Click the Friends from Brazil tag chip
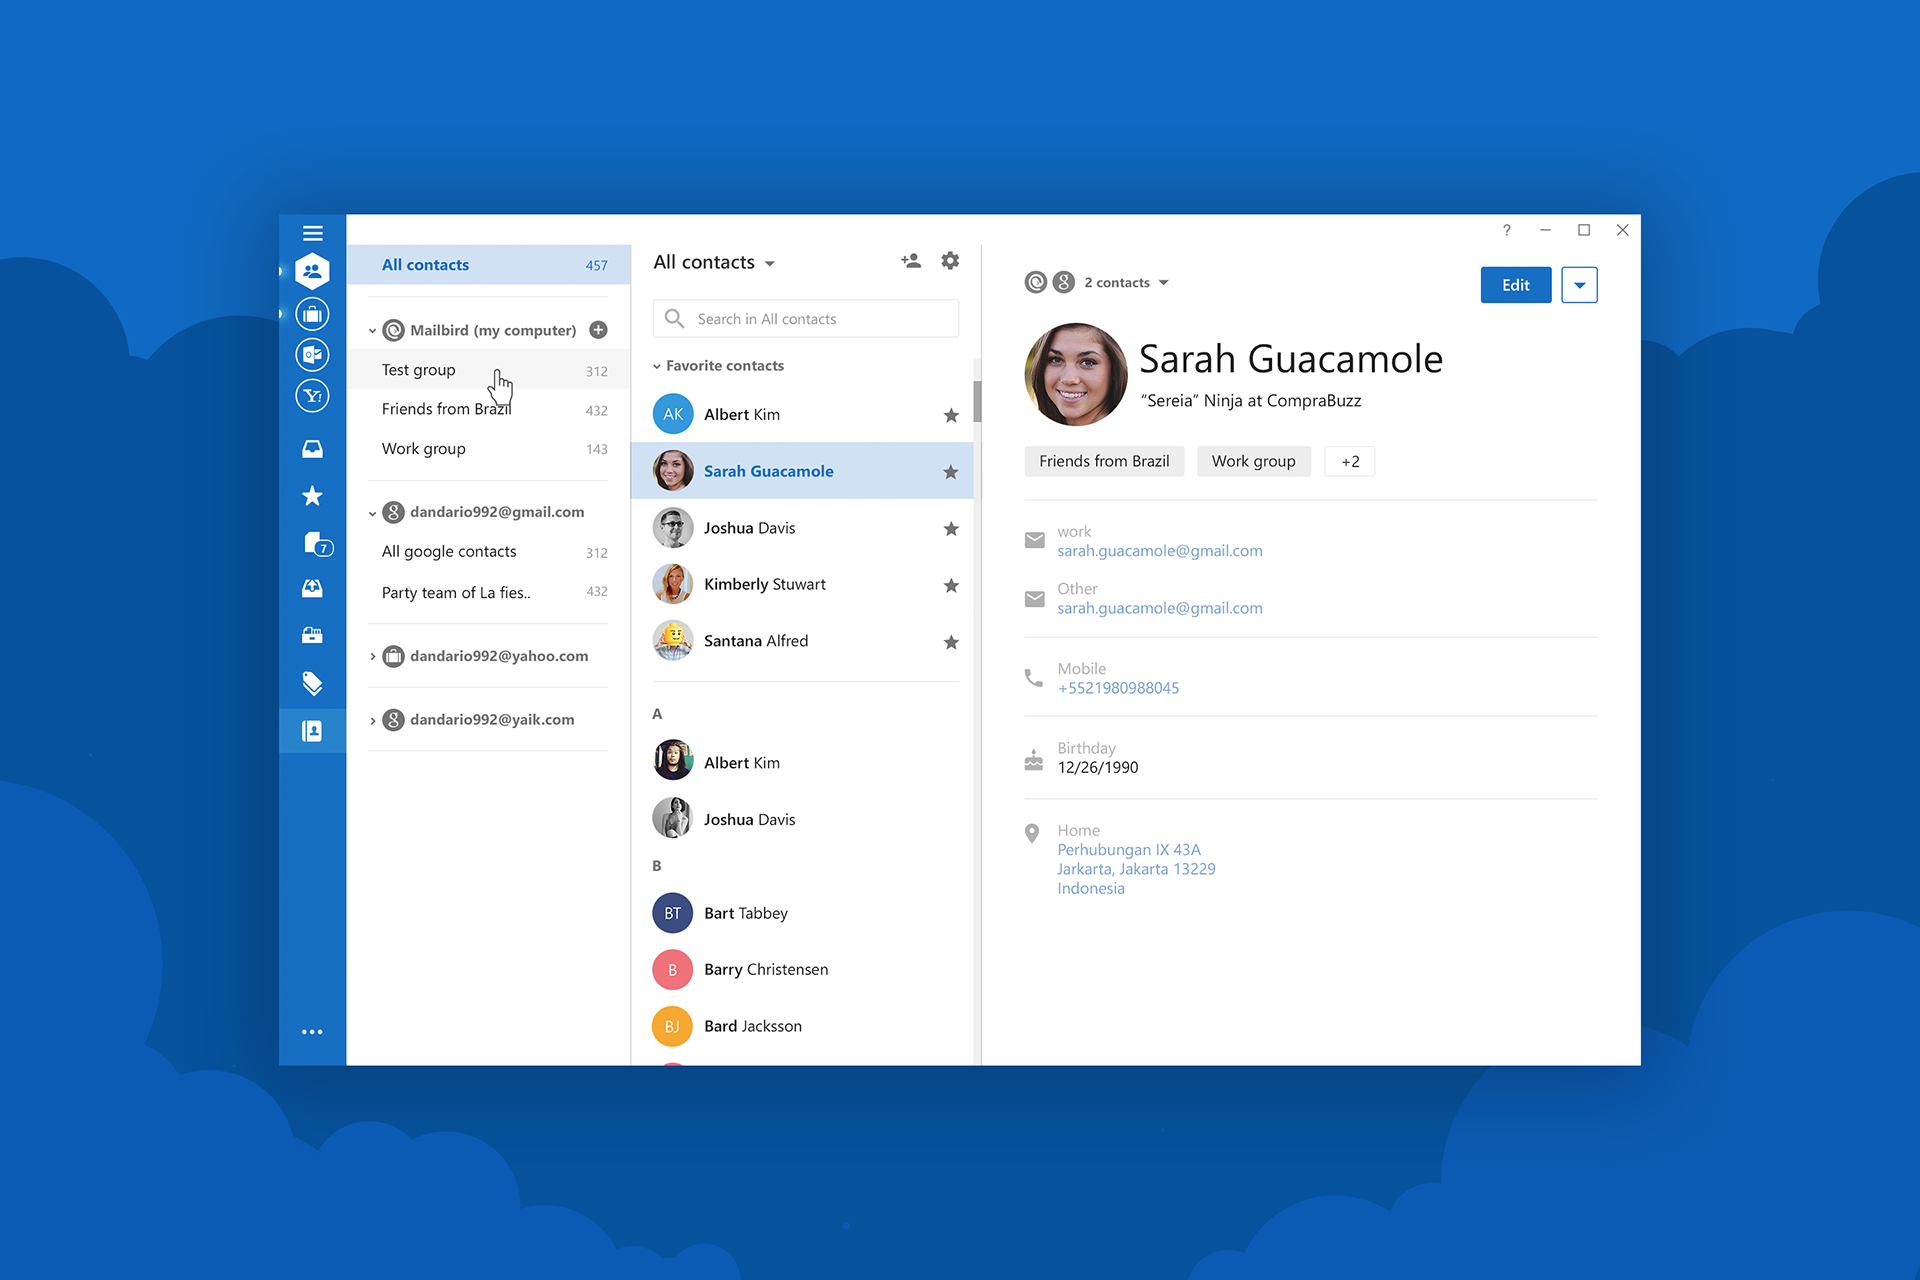The image size is (1920, 1280). pos(1104,461)
